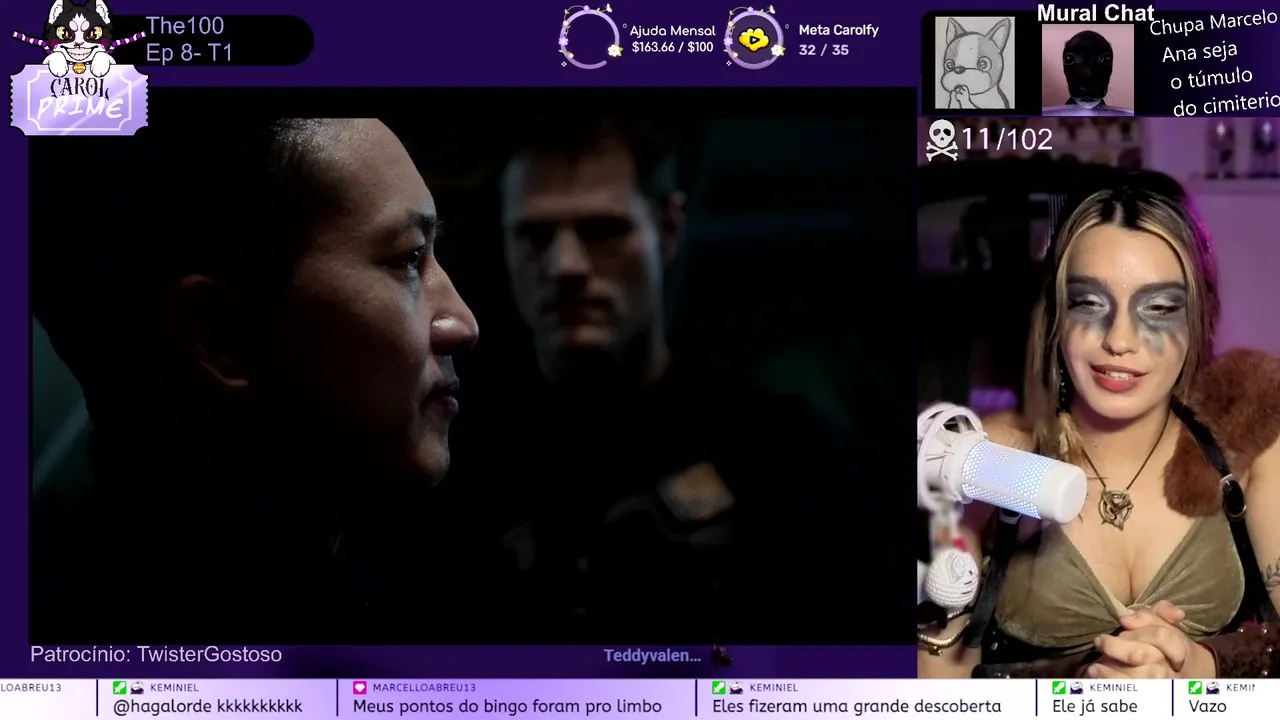Click the '$163.66 / $100' amount
Image resolution: width=1280 pixels, height=720 pixels.
[672, 48]
